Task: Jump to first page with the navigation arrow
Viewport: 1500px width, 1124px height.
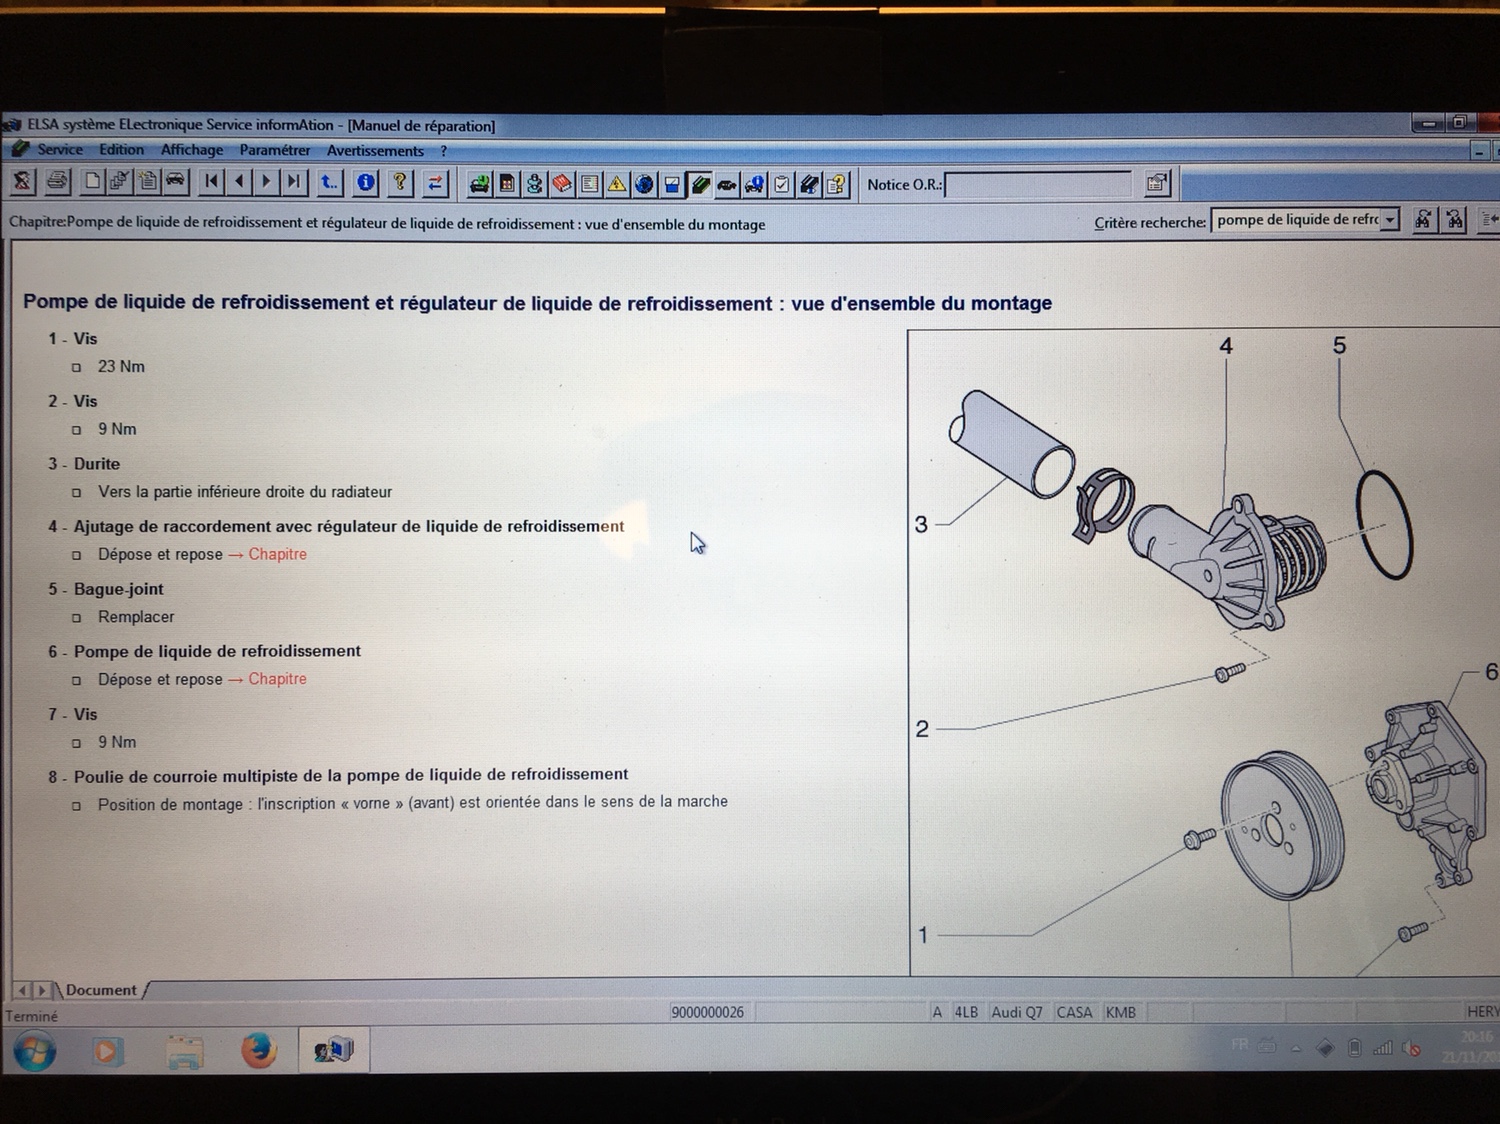Action: click(x=211, y=181)
